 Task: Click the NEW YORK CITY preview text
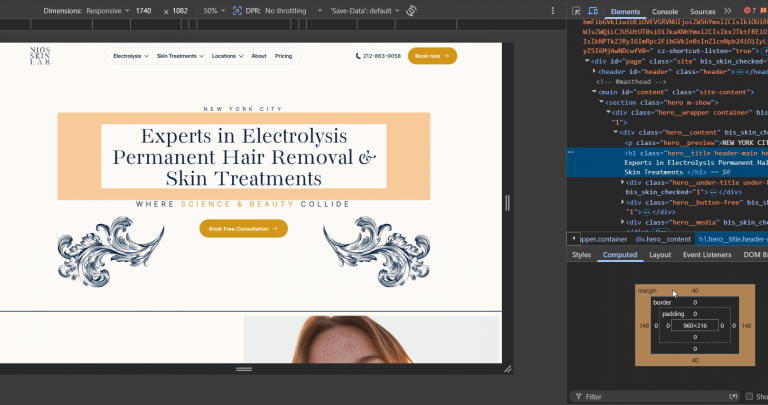(x=243, y=109)
